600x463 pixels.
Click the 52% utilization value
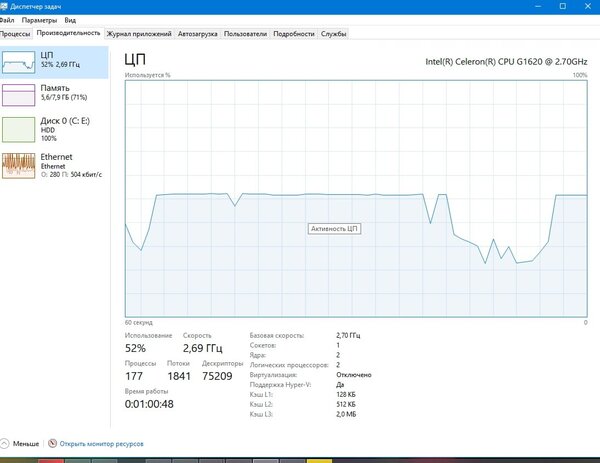tap(135, 348)
